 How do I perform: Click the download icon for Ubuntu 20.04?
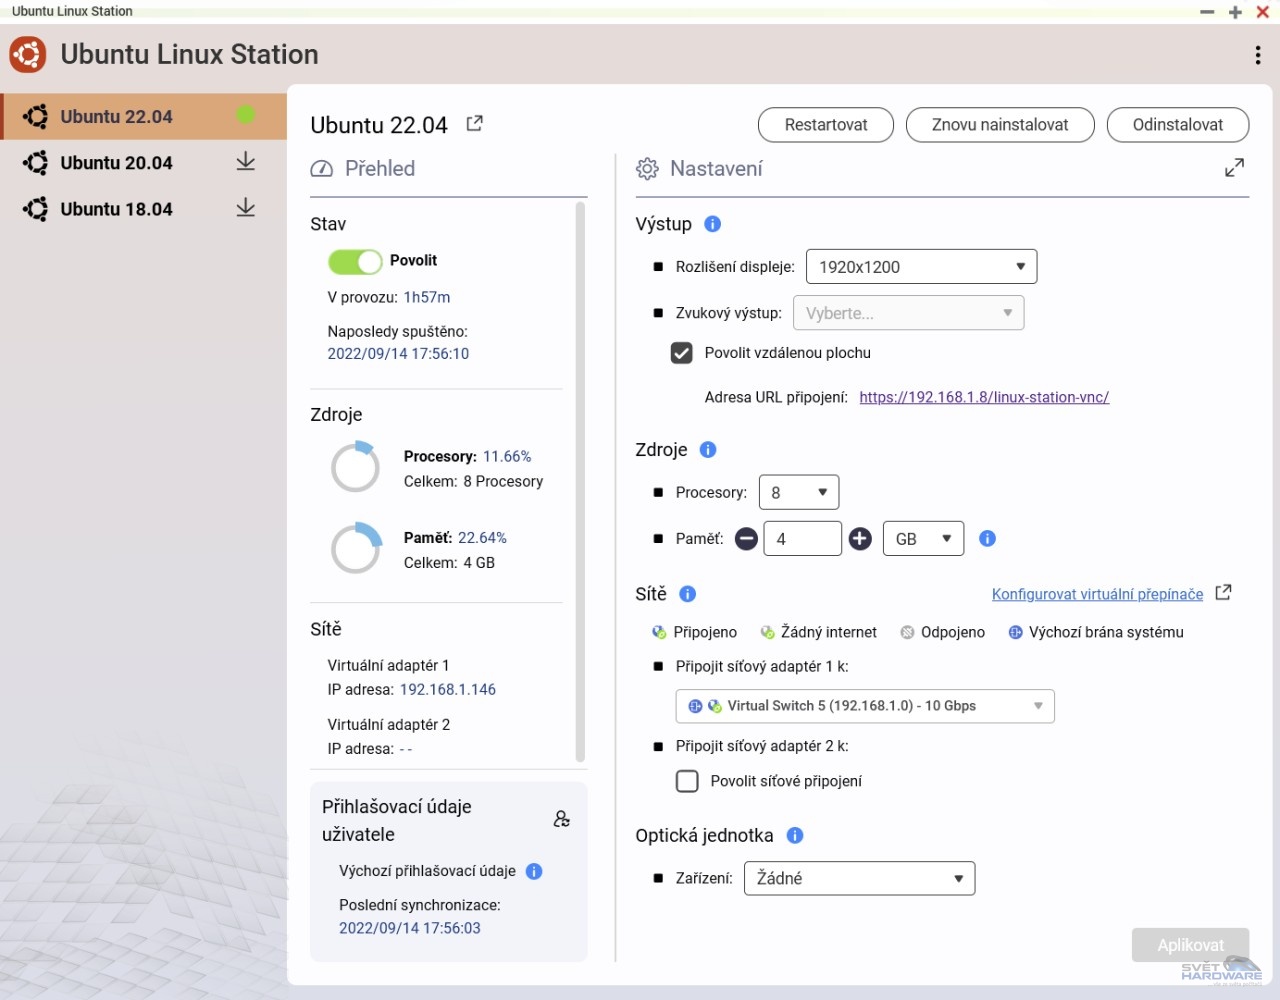[245, 162]
